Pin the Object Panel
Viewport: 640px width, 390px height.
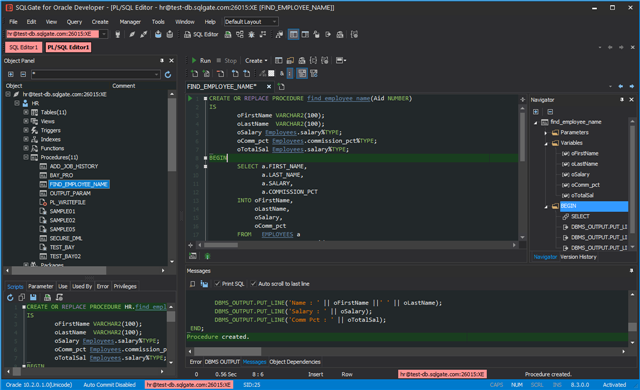[x=162, y=61]
